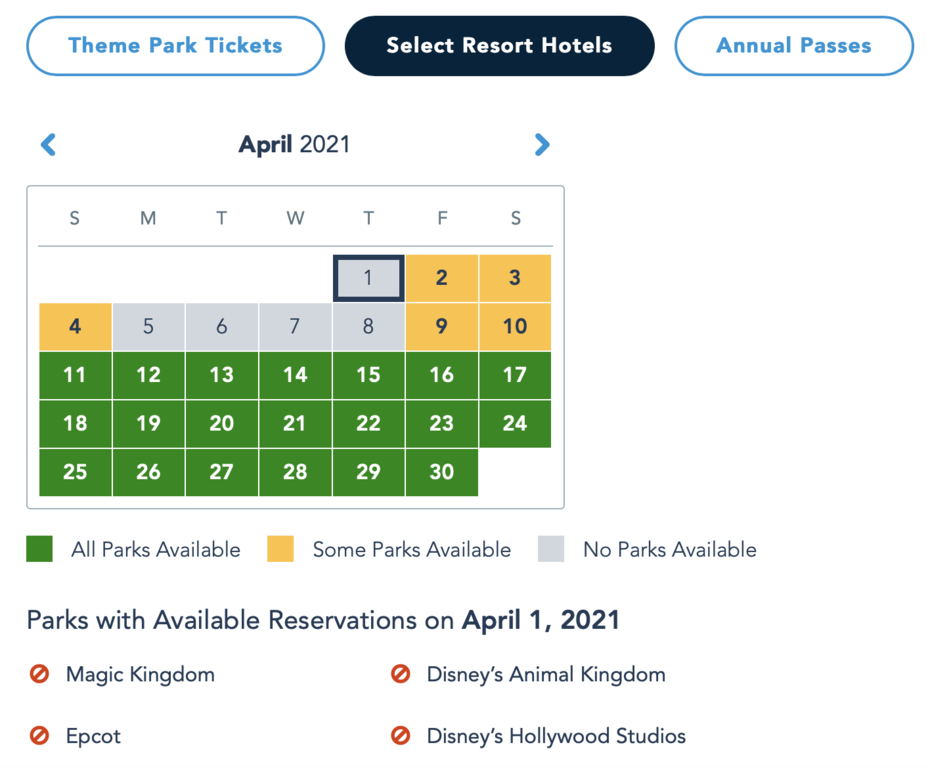Advance to next month arrow
Screen dimensions: 930x768
[542, 145]
